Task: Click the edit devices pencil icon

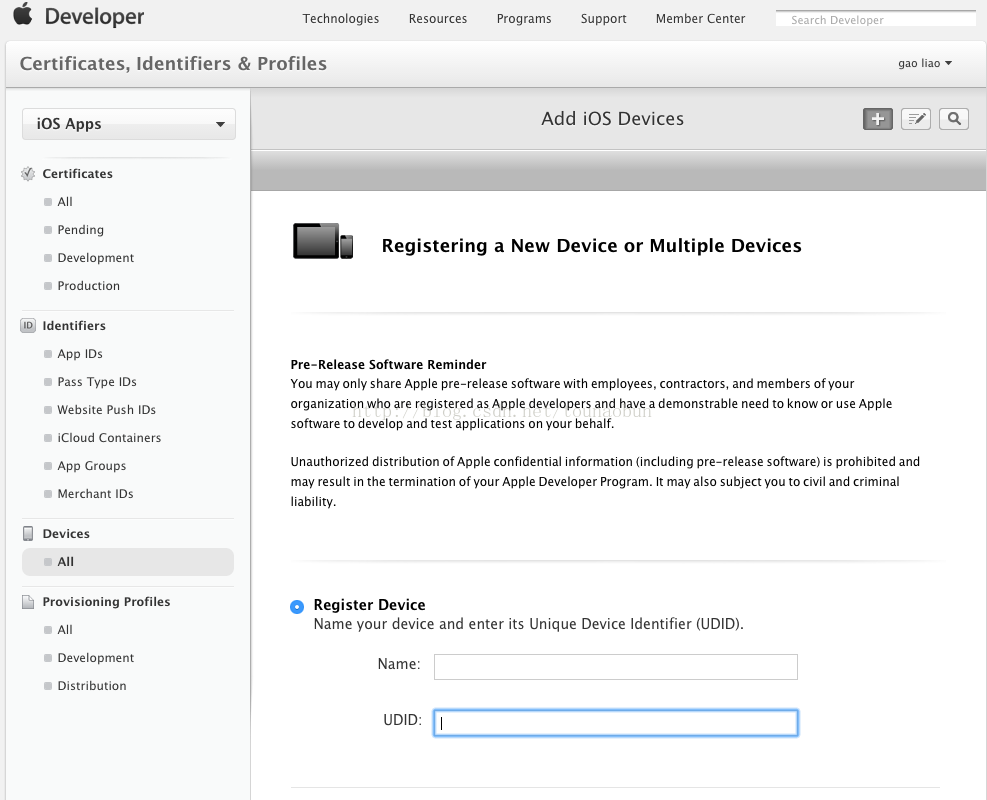Action: tap(916, 119)
